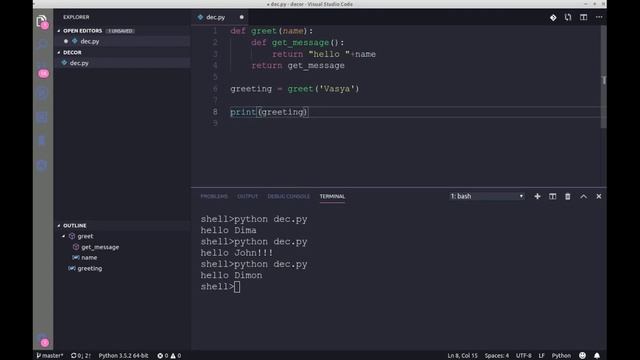Screen dimensions: 640x360
Task: Open the Explorer view in activity bar
Action: pyautogui.click(x=42, y=21)
